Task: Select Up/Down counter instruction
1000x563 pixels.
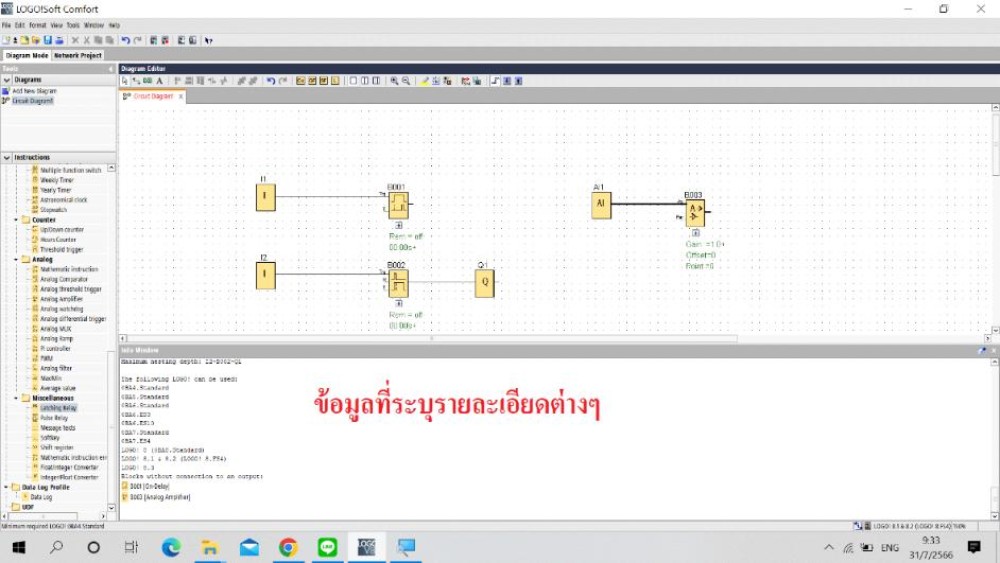Action: [x=62, y=230]
